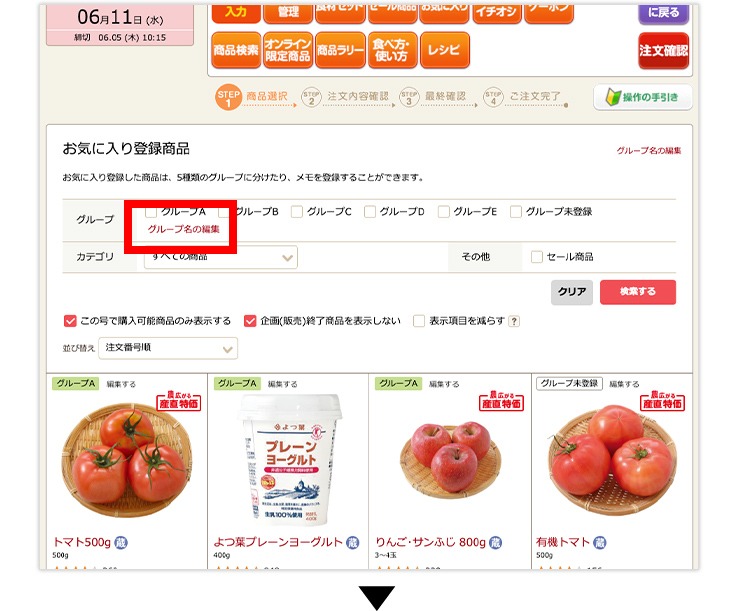Click 蔵 icon next to 有機トマト
The height and width of the screenshot is (611, 750).
(x=599, y=543)
